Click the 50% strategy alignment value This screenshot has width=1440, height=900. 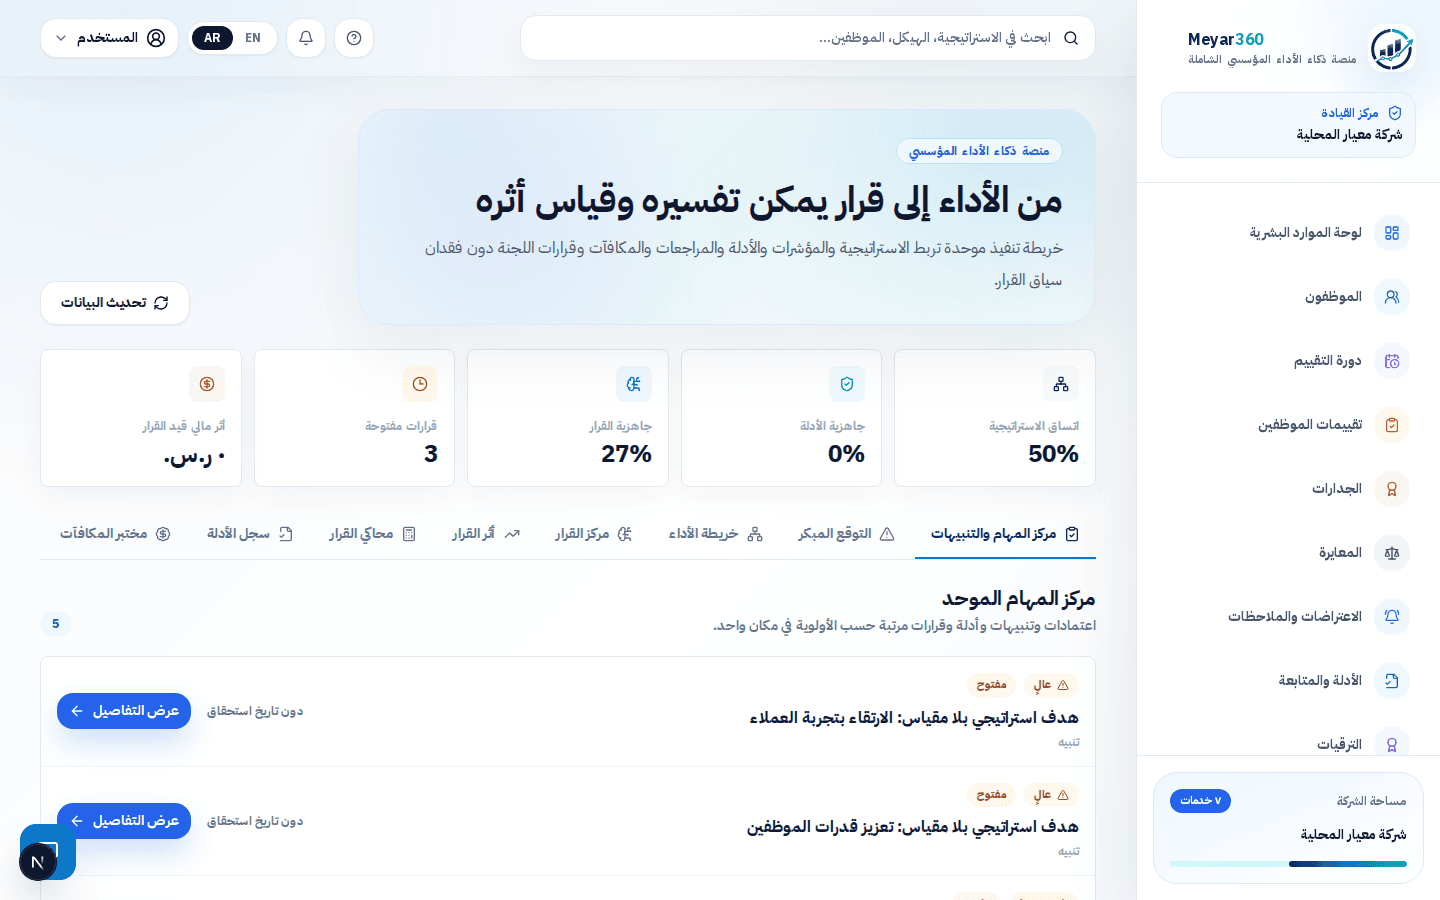point(1053,454)
